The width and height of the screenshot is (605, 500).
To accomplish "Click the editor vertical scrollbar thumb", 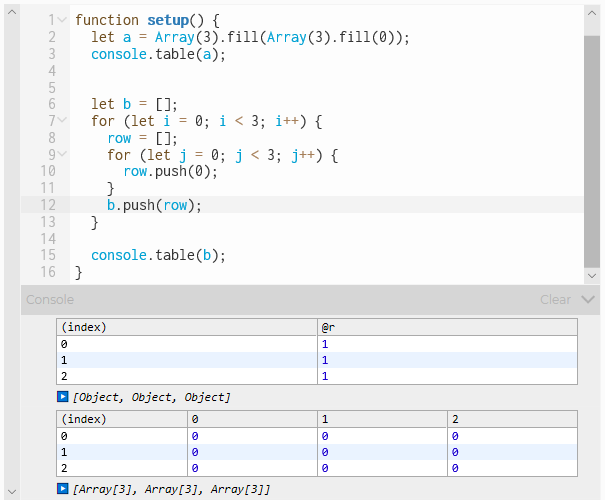I will point(591,151).
